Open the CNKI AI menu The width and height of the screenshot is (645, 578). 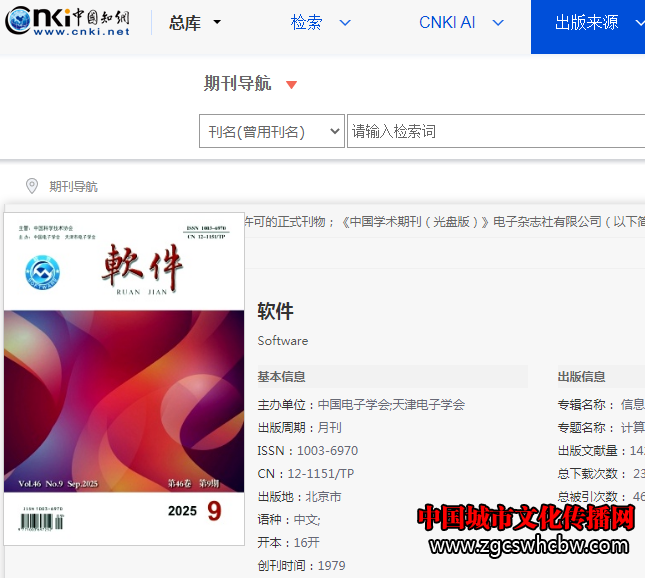click(x=447, y=22)
